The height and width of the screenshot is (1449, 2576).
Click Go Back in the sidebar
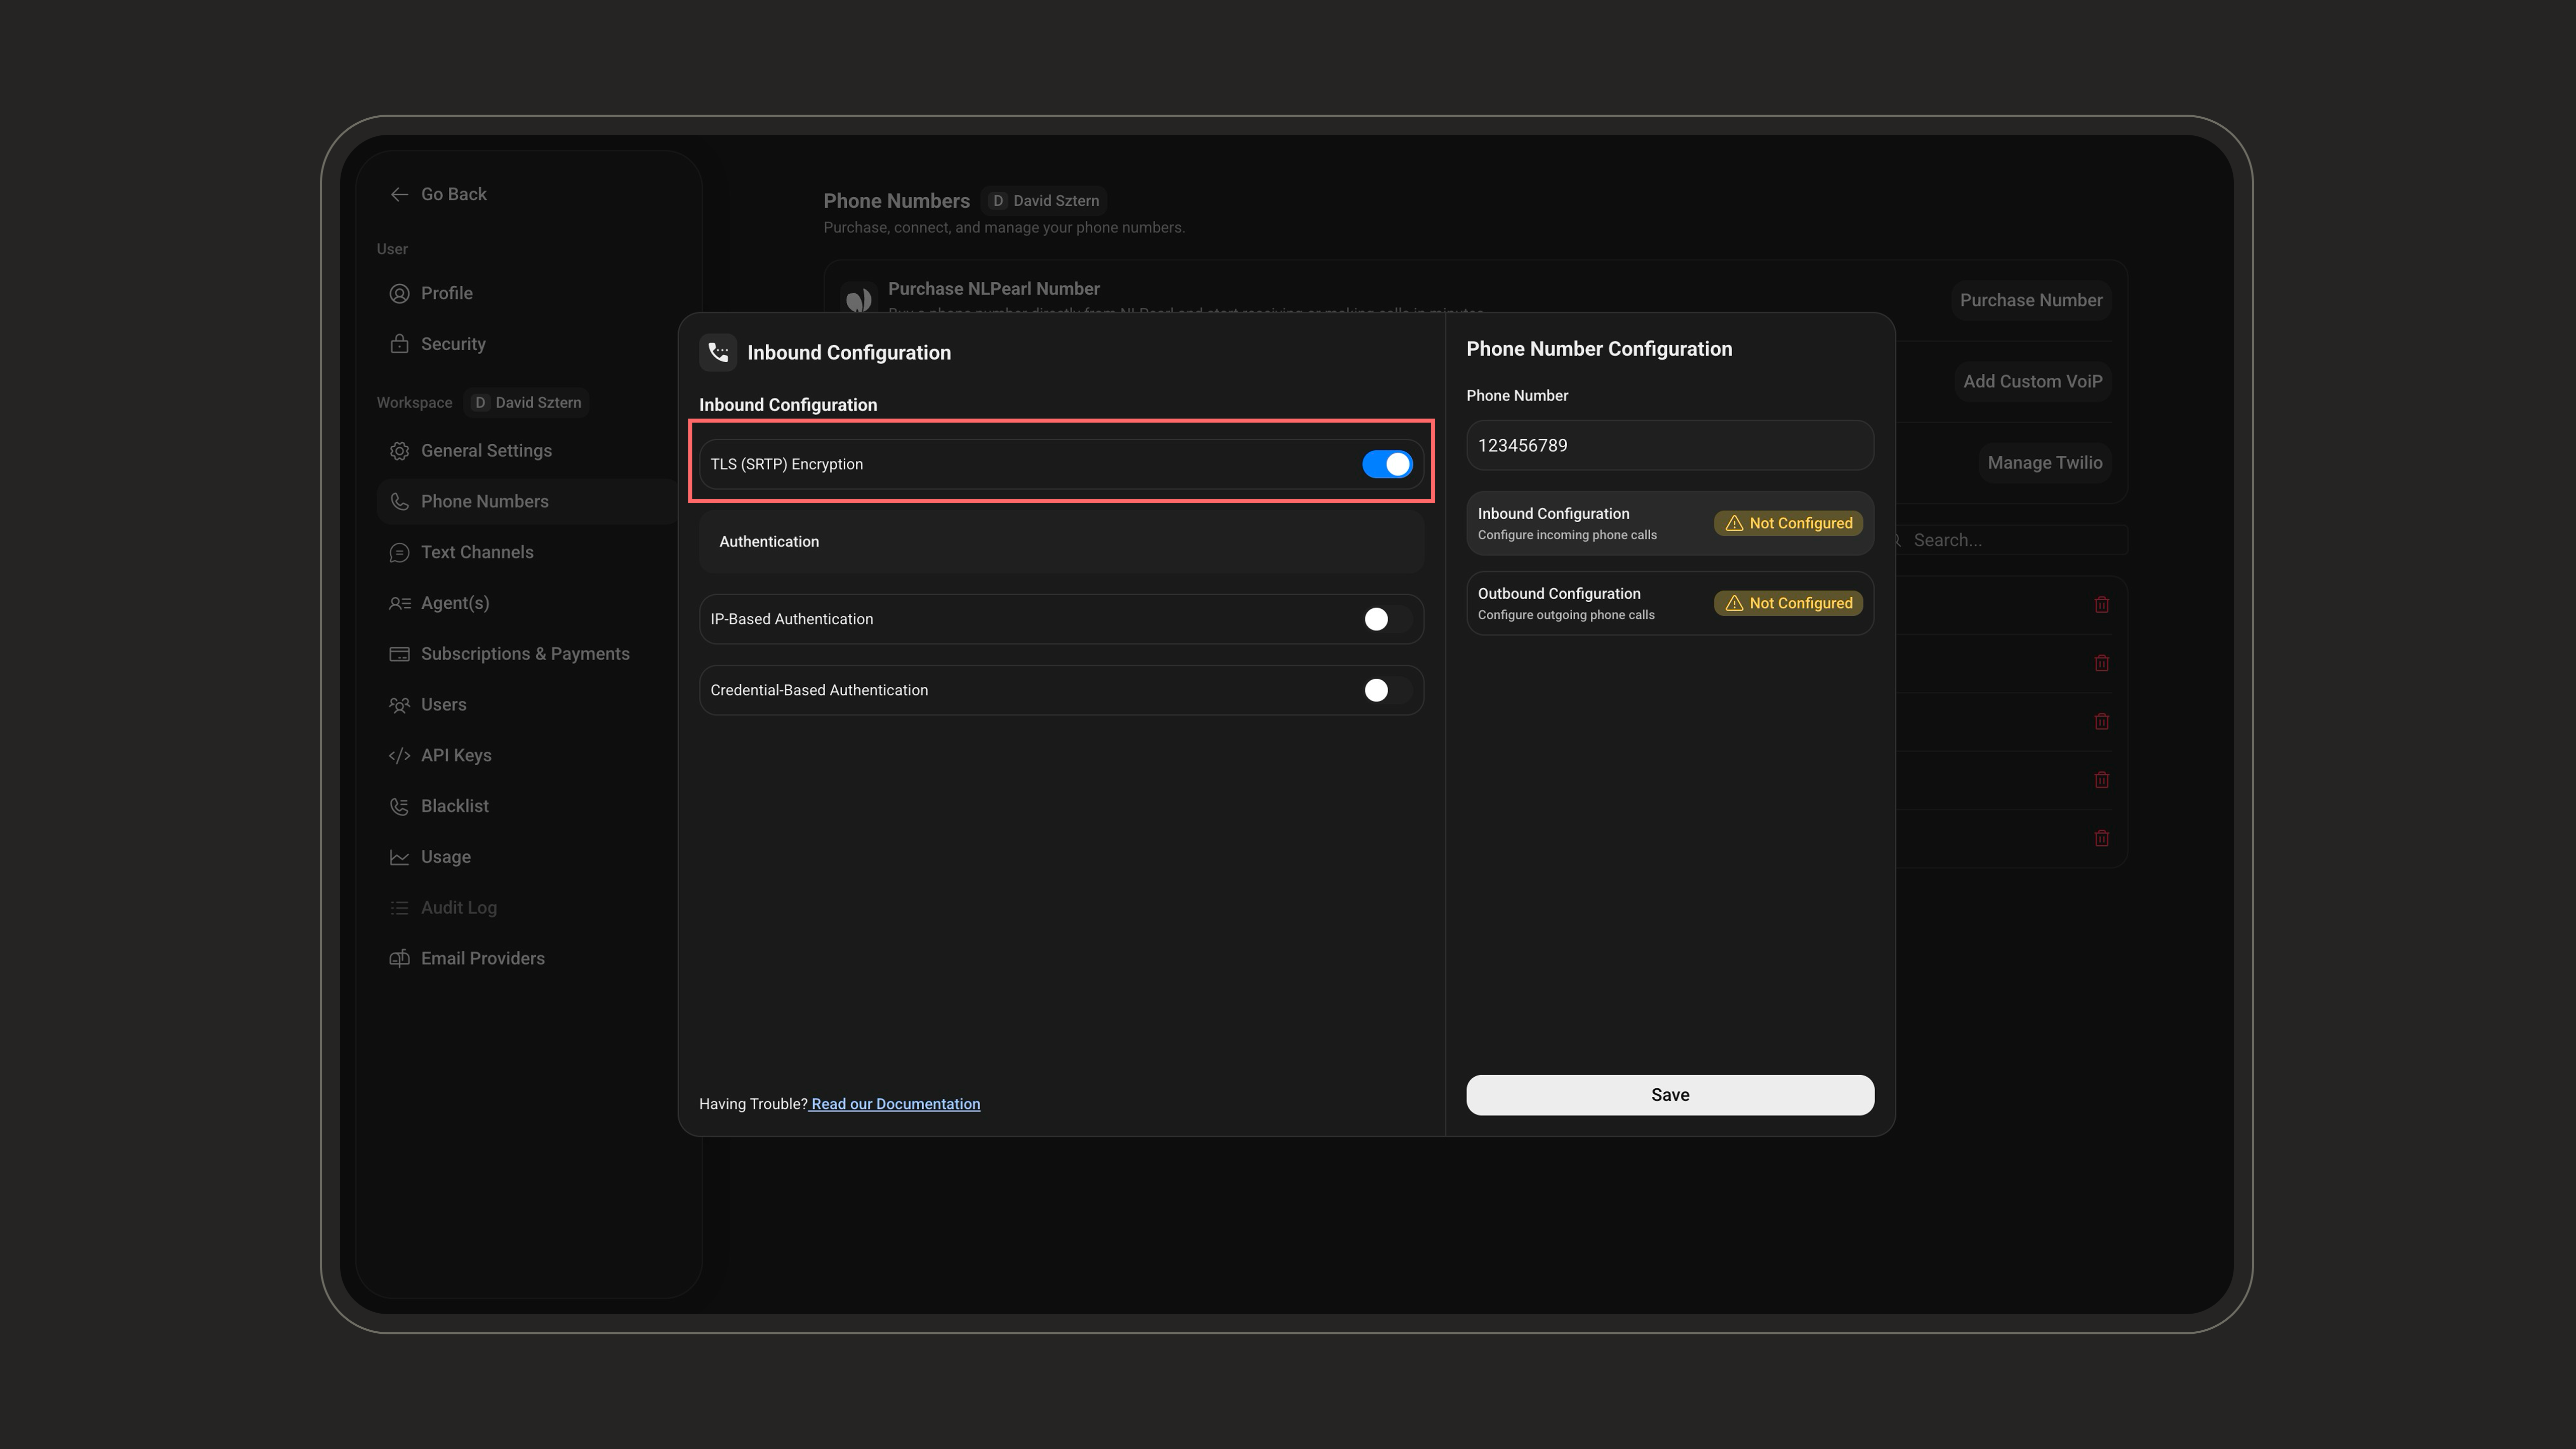(x=438, y=194)
